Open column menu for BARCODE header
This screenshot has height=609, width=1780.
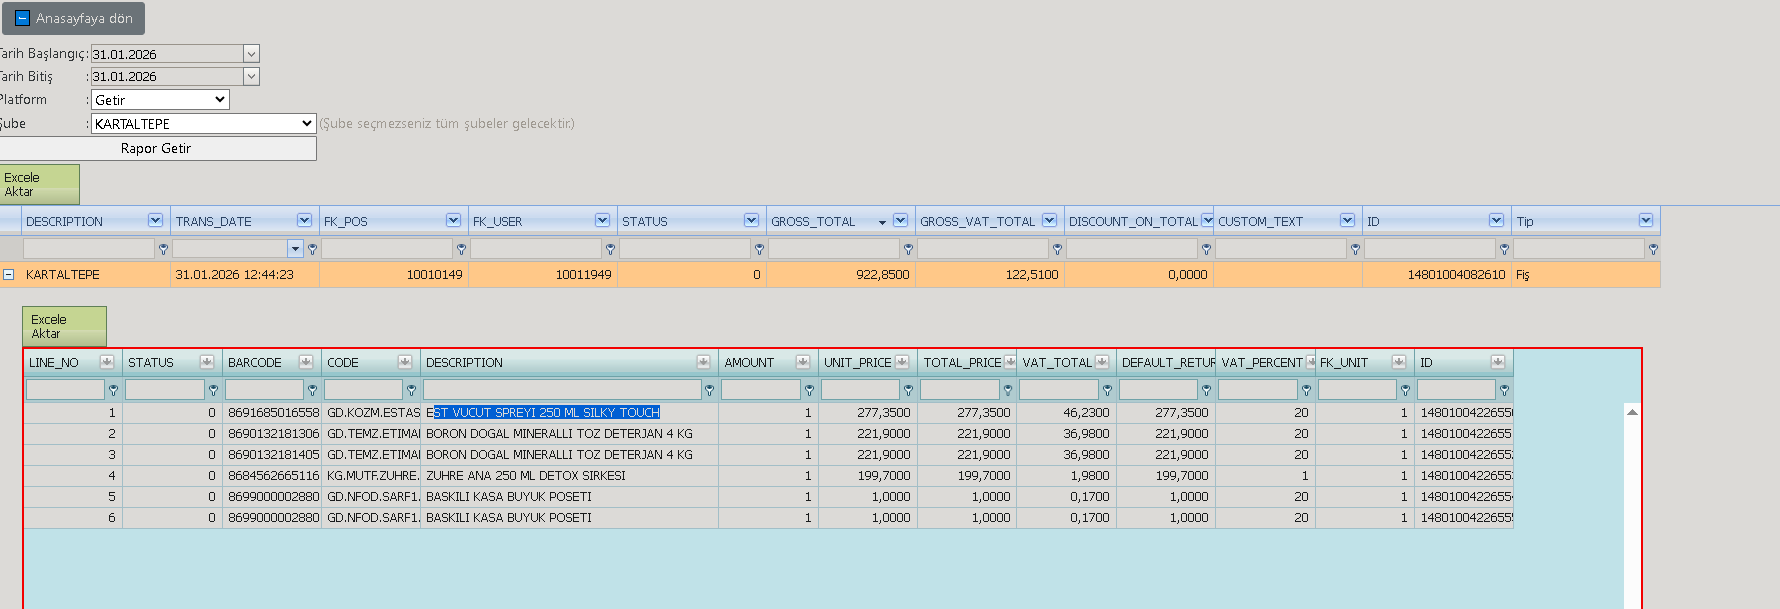pos(306,362)
